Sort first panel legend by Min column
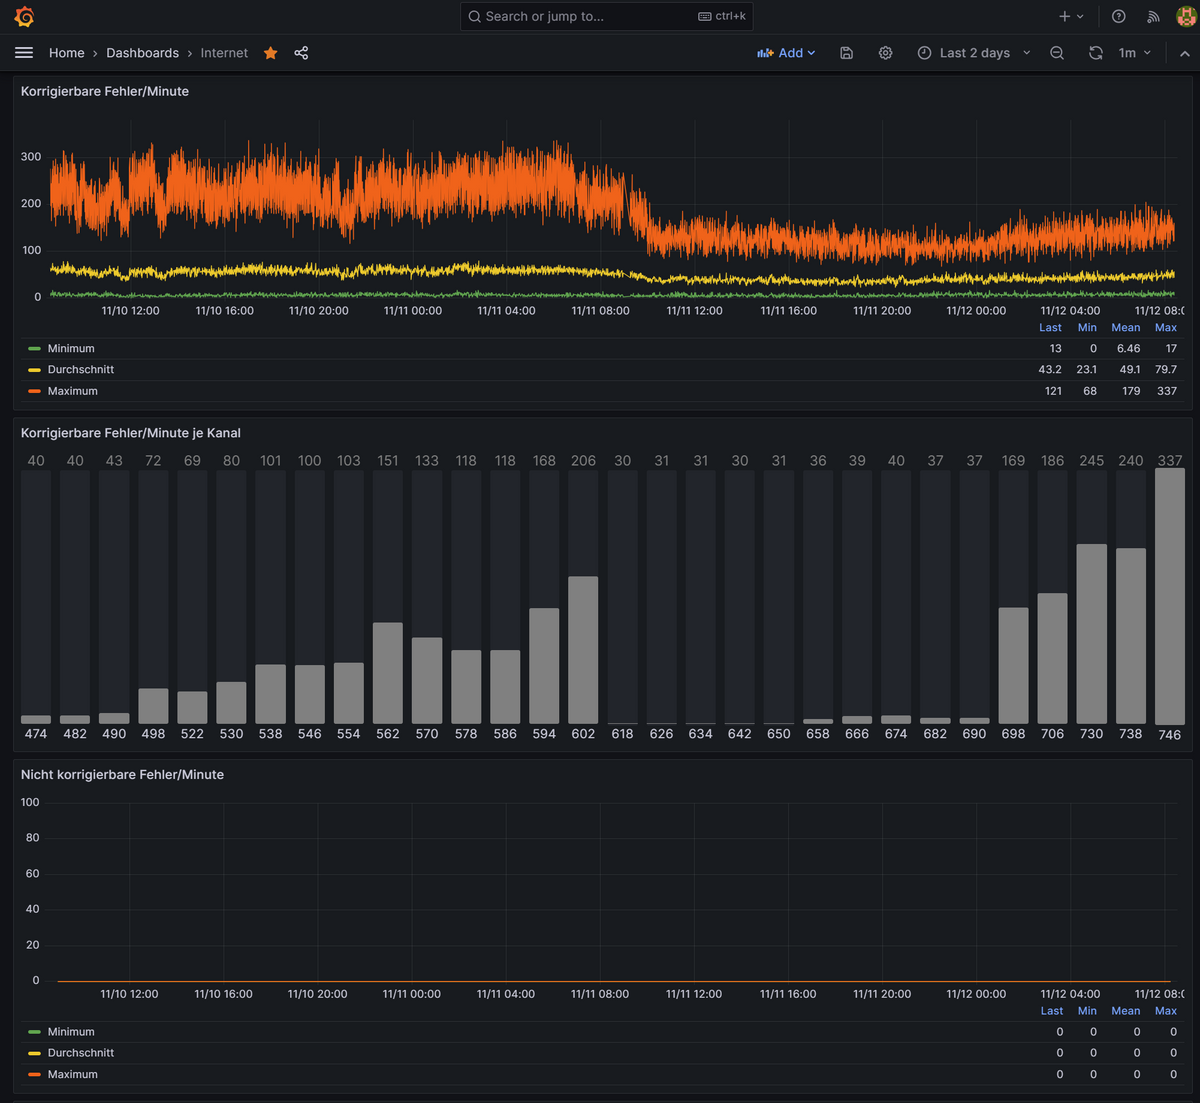 [1087, 328]
